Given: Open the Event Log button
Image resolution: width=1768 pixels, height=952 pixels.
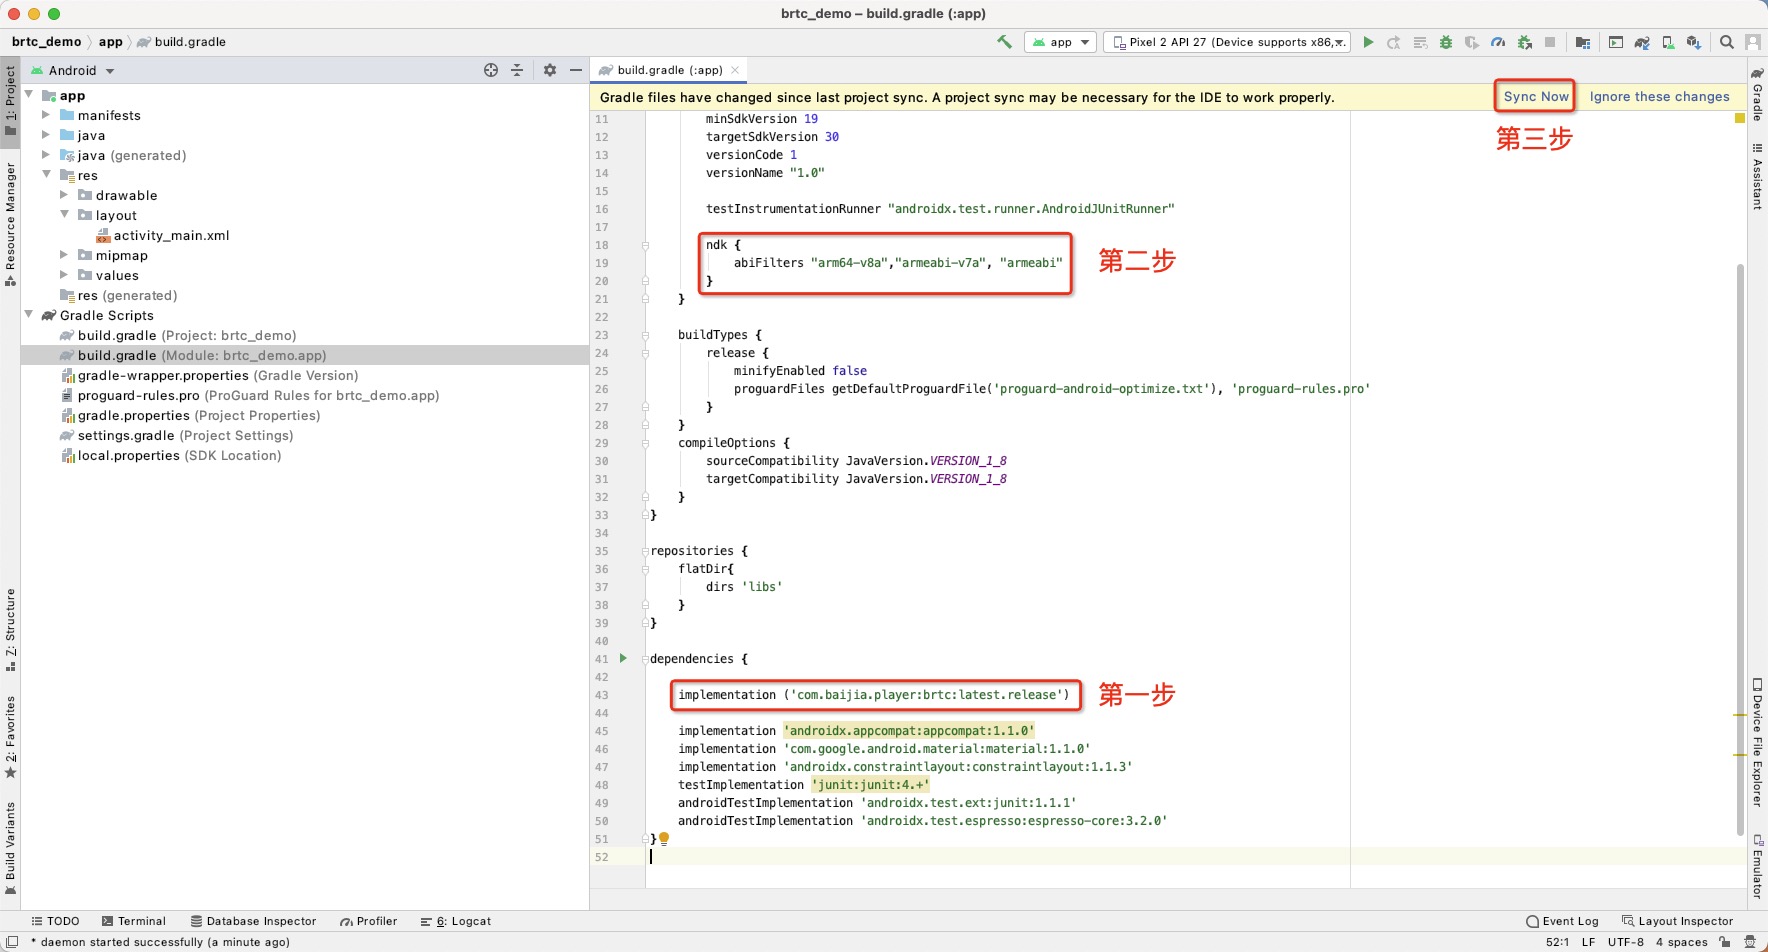Looking at the screenshot, I should tap(1563, 921).
